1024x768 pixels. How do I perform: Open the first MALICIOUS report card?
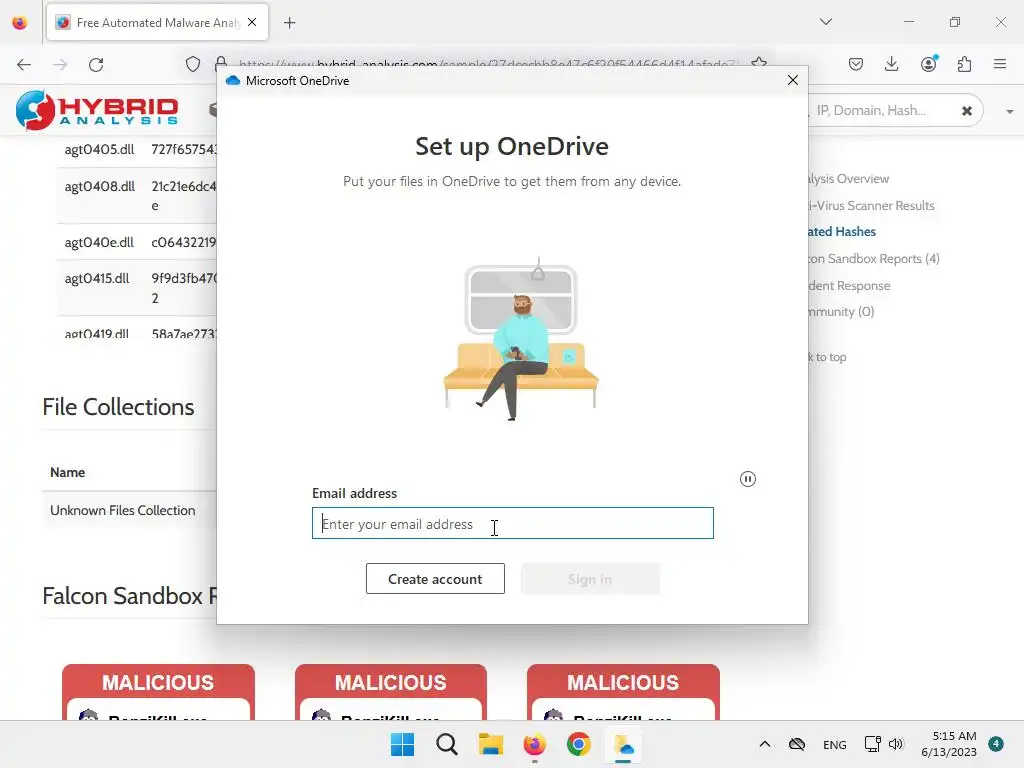pos(158,692)
